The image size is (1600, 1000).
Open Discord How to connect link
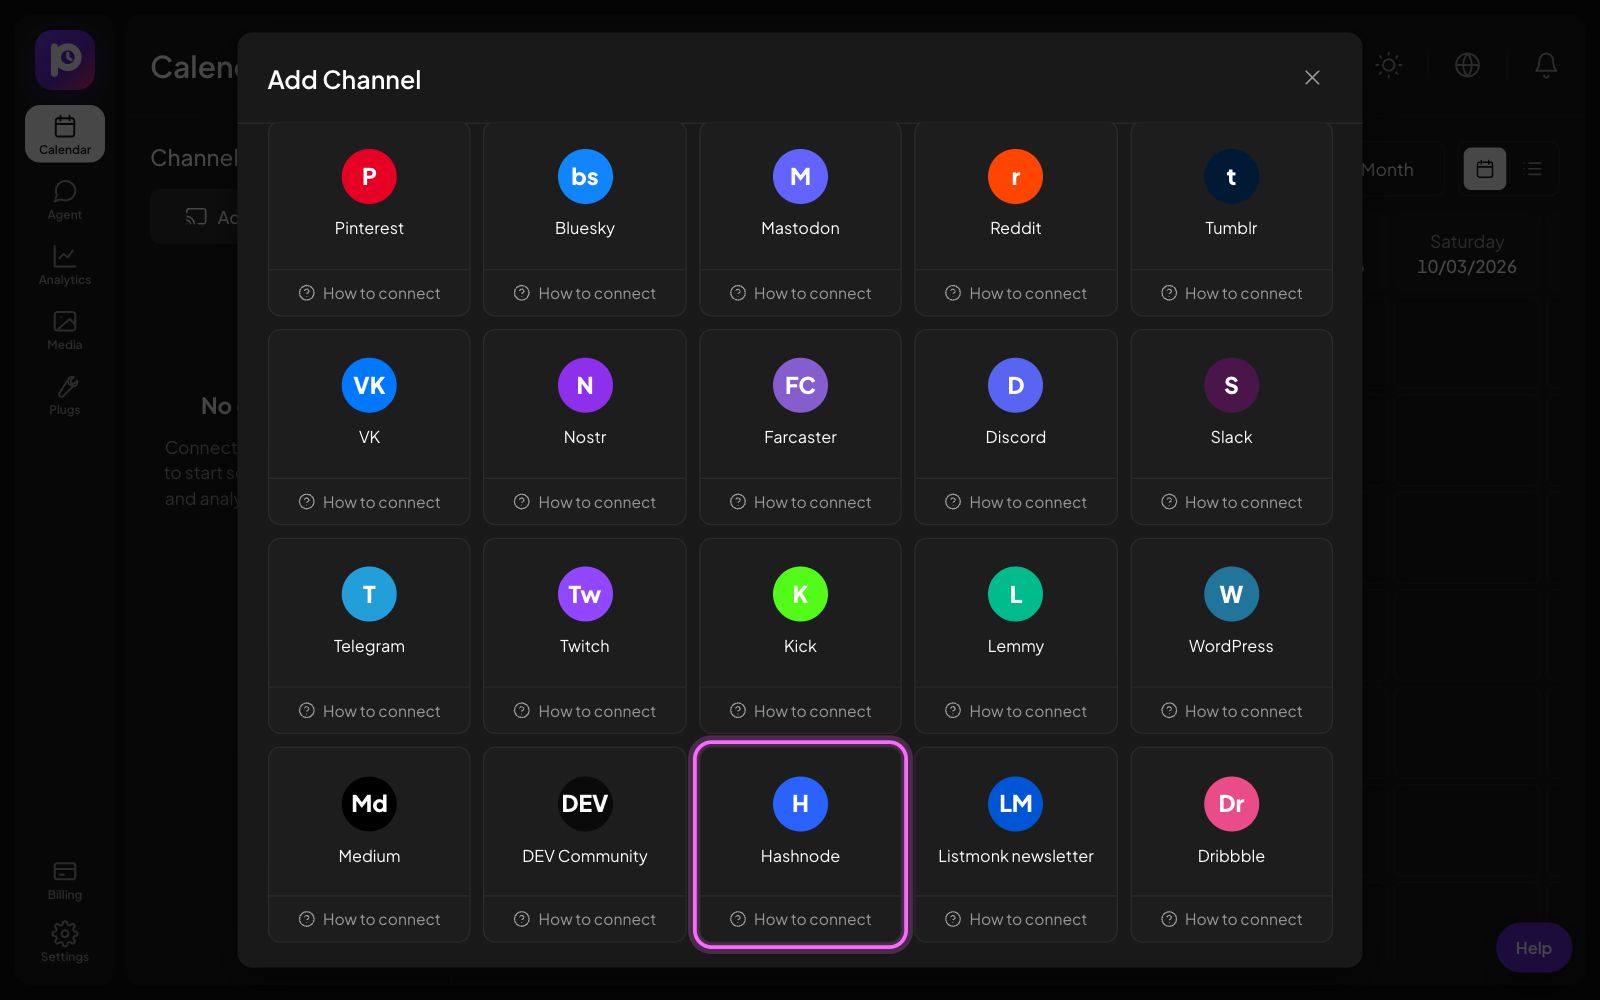pos(1015,502)
